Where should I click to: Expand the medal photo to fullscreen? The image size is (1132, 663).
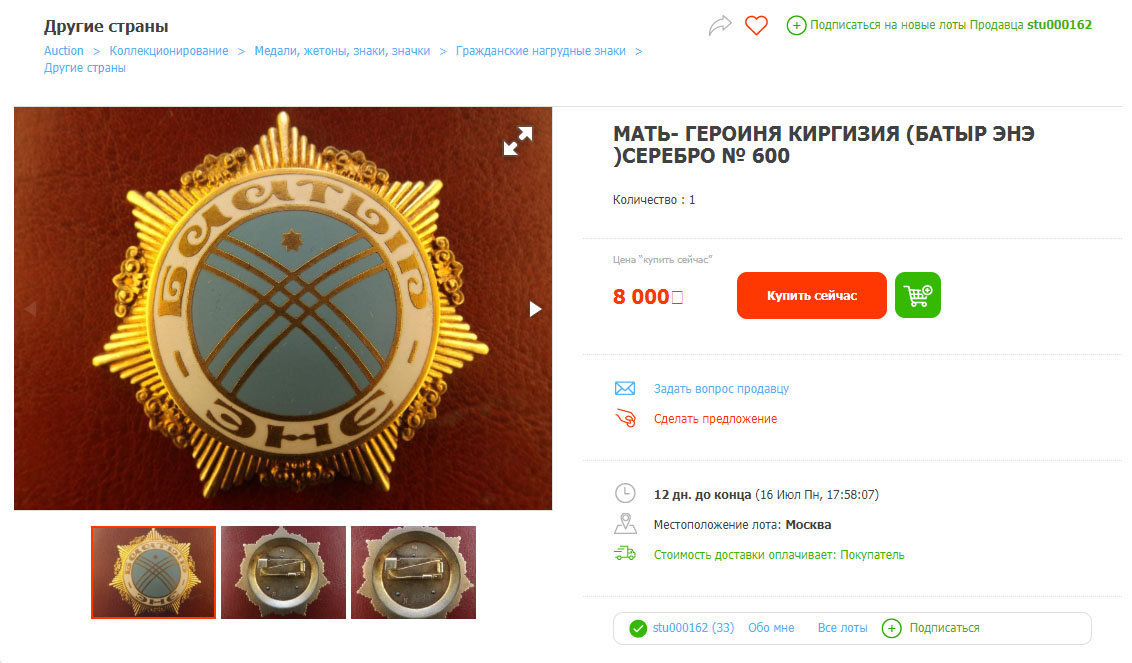[518, 141]
